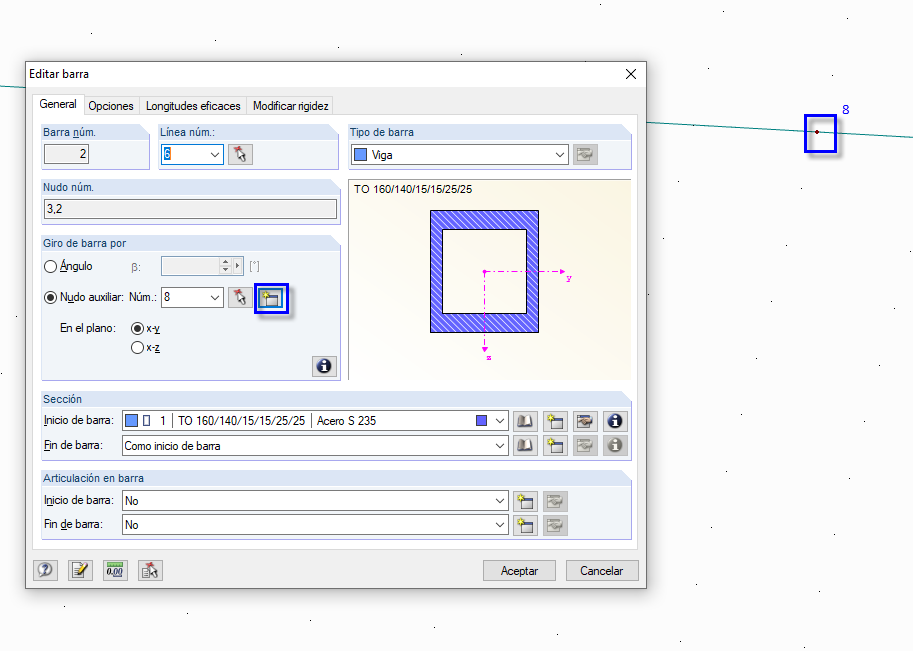Open the Tipo de barra Viga dropdown

pos(560,155)
